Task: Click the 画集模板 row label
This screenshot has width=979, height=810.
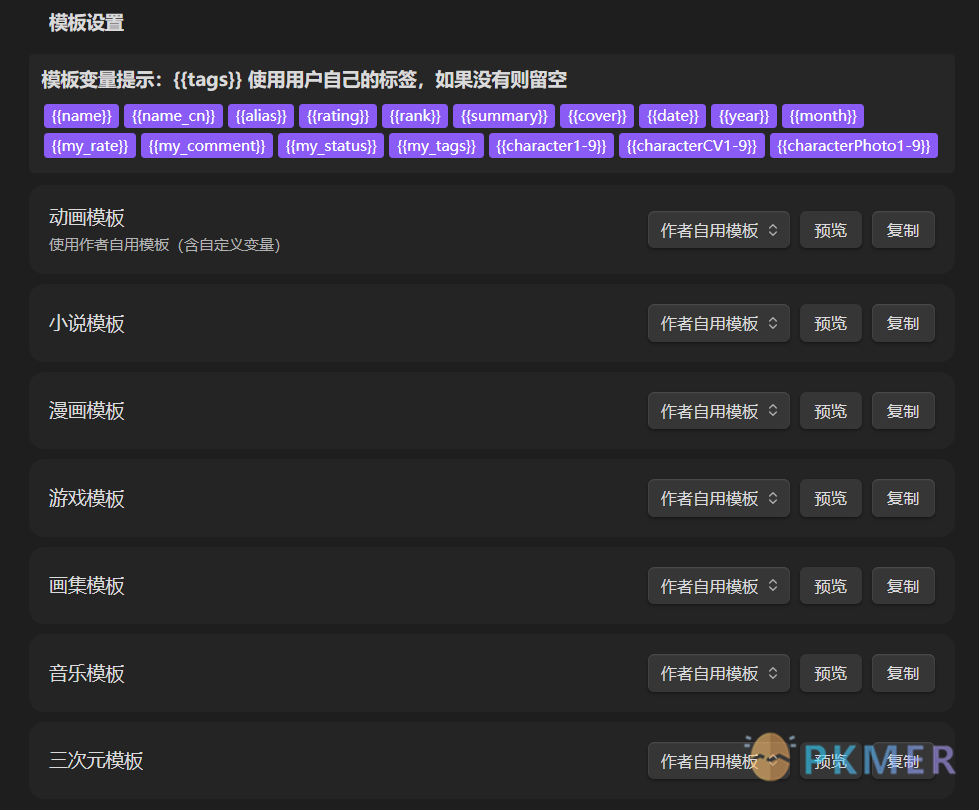Action: click(87, 586)
